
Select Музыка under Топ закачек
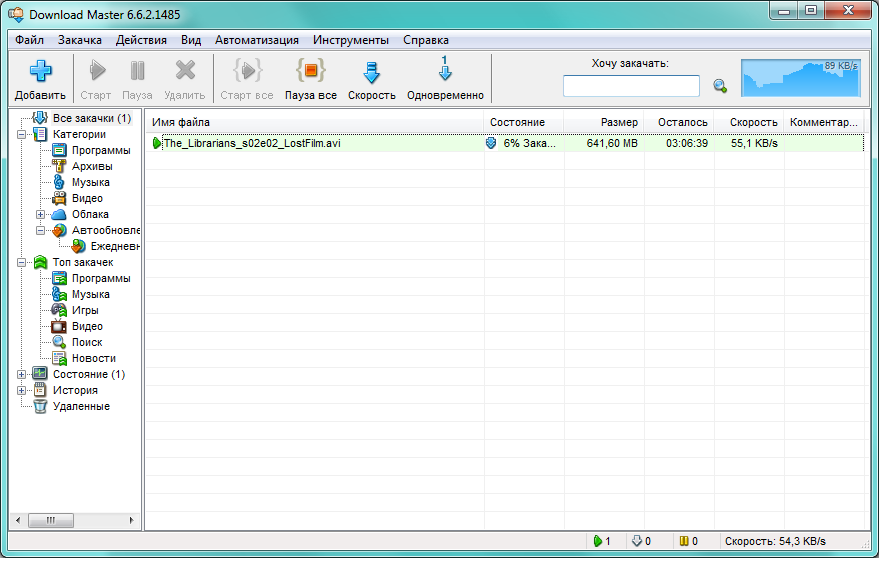click(x=90, y=294)
